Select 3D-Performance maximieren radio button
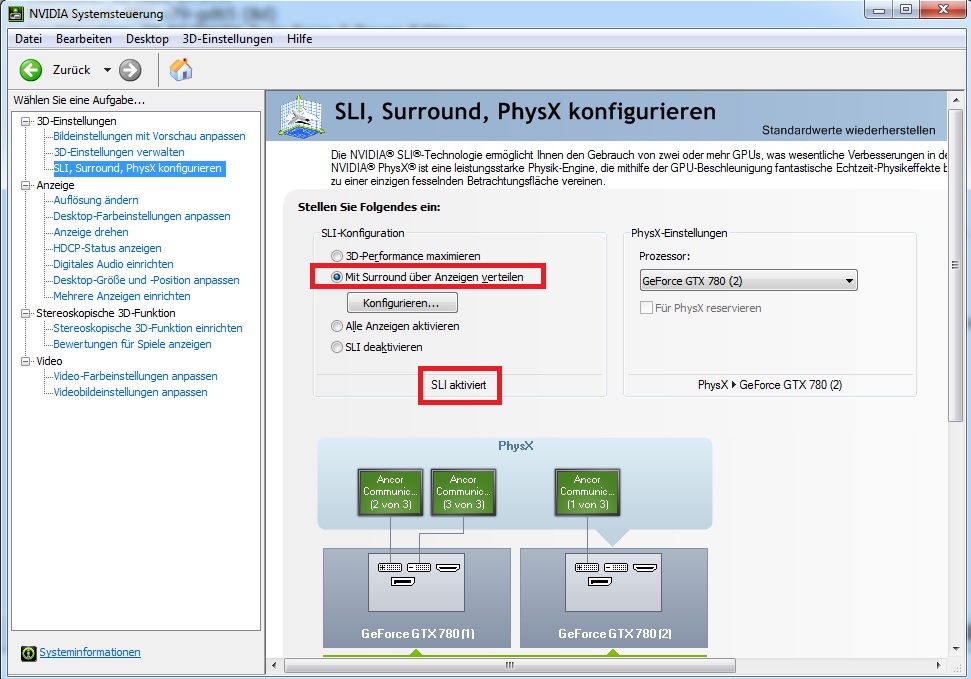Viewport: 971px width, 679px height. [x=336, y=256]
